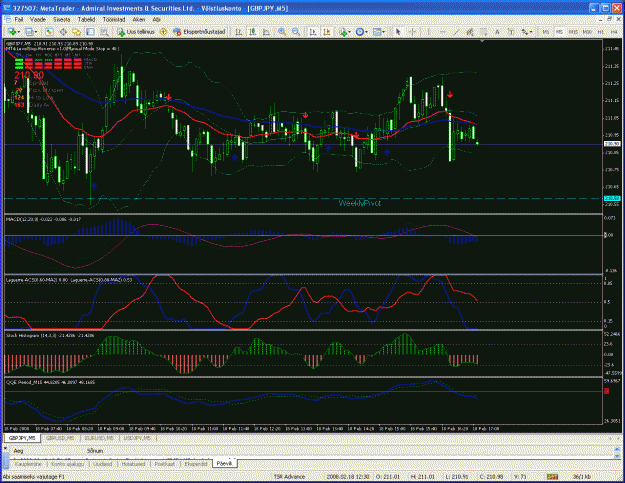Expand the chart templates dropdown
Image resolution: width=625 pixels, height=483 pixels.
(384, 32)
